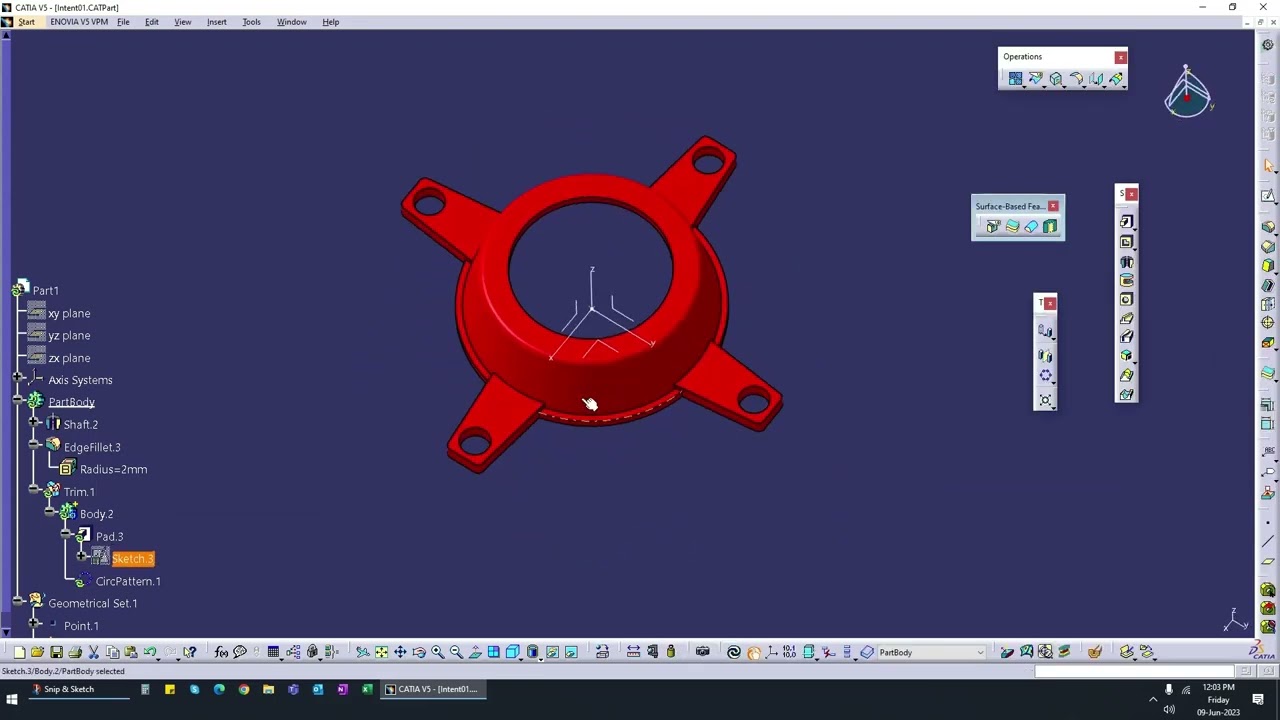Toggle the Hide/Show icon
The image size is (1280, 720).
[552, 652]
